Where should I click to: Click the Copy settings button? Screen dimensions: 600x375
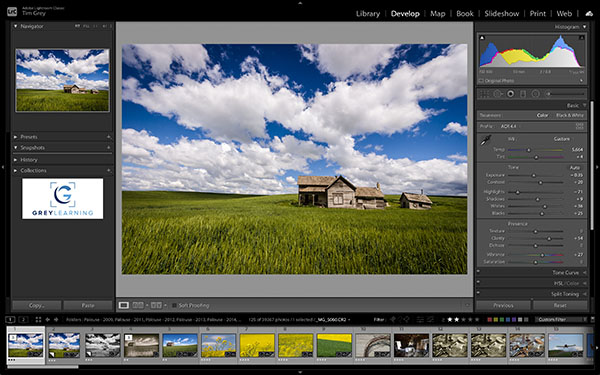37,305
